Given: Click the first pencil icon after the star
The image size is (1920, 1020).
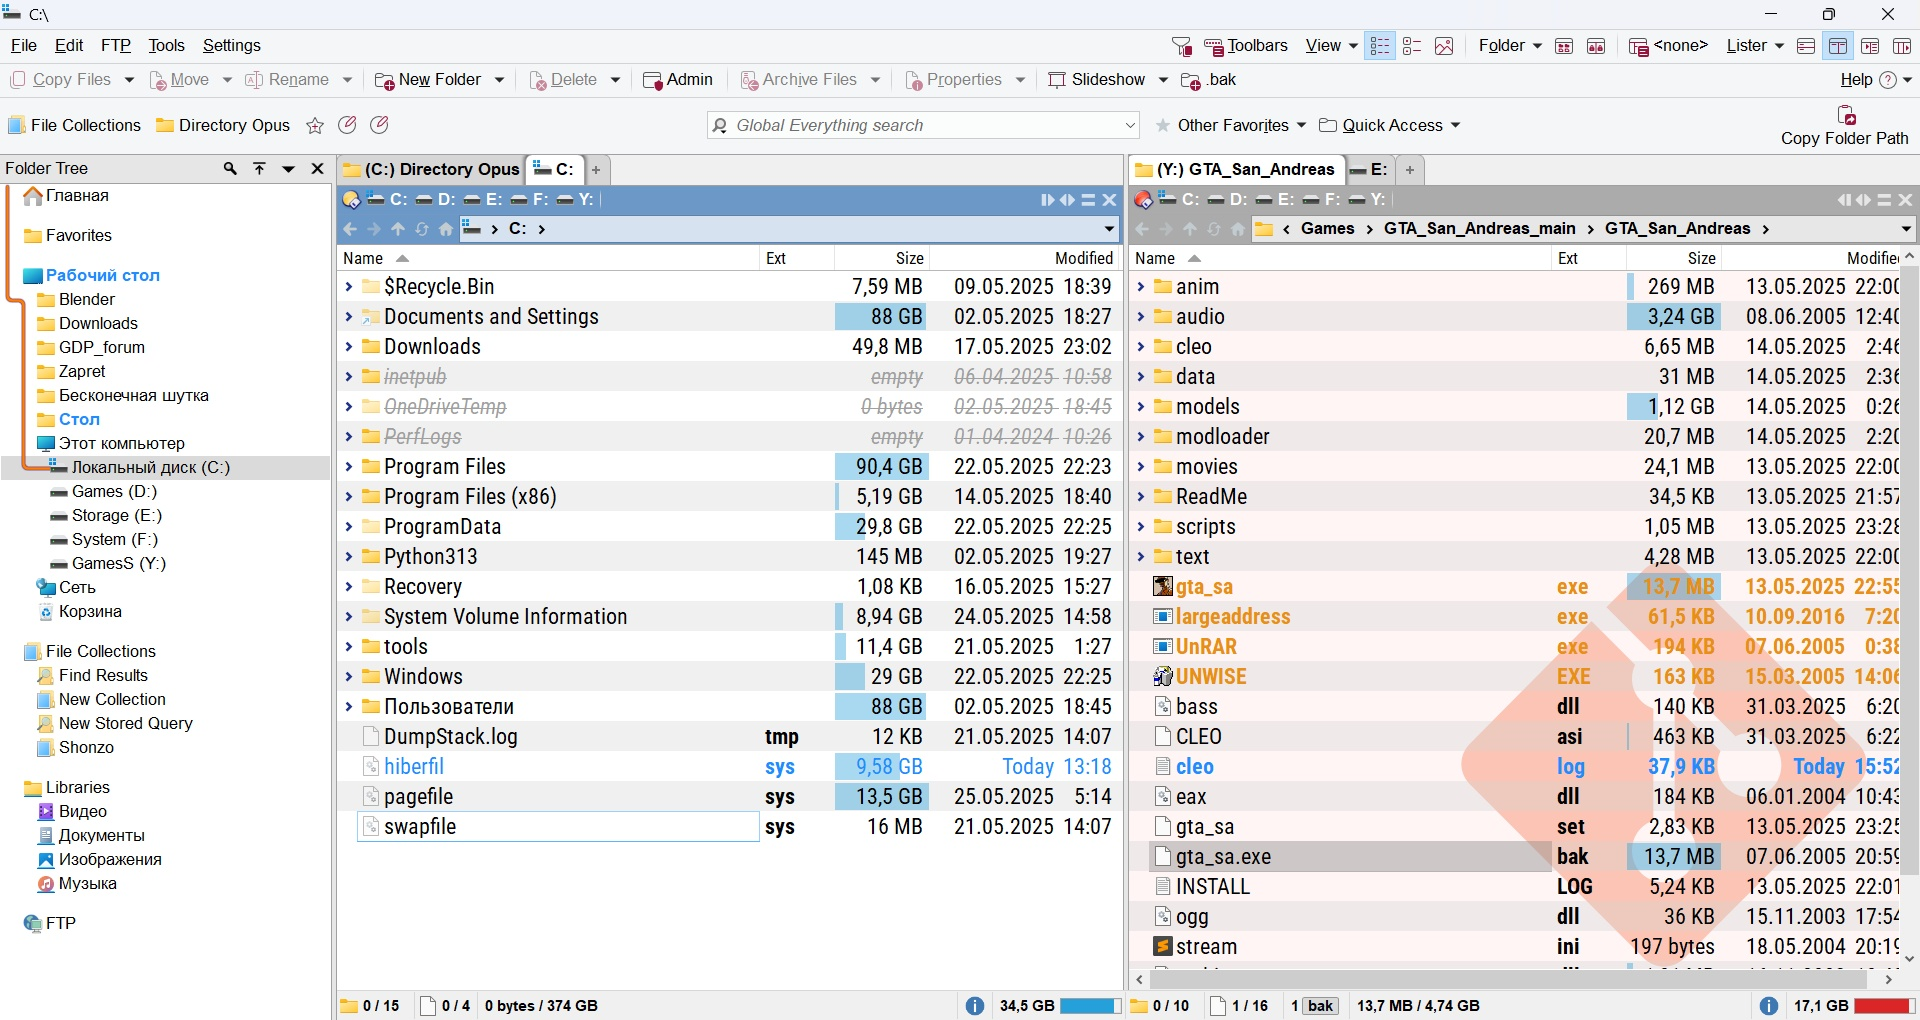Looking at the screenshot, I should coord(347,125).
